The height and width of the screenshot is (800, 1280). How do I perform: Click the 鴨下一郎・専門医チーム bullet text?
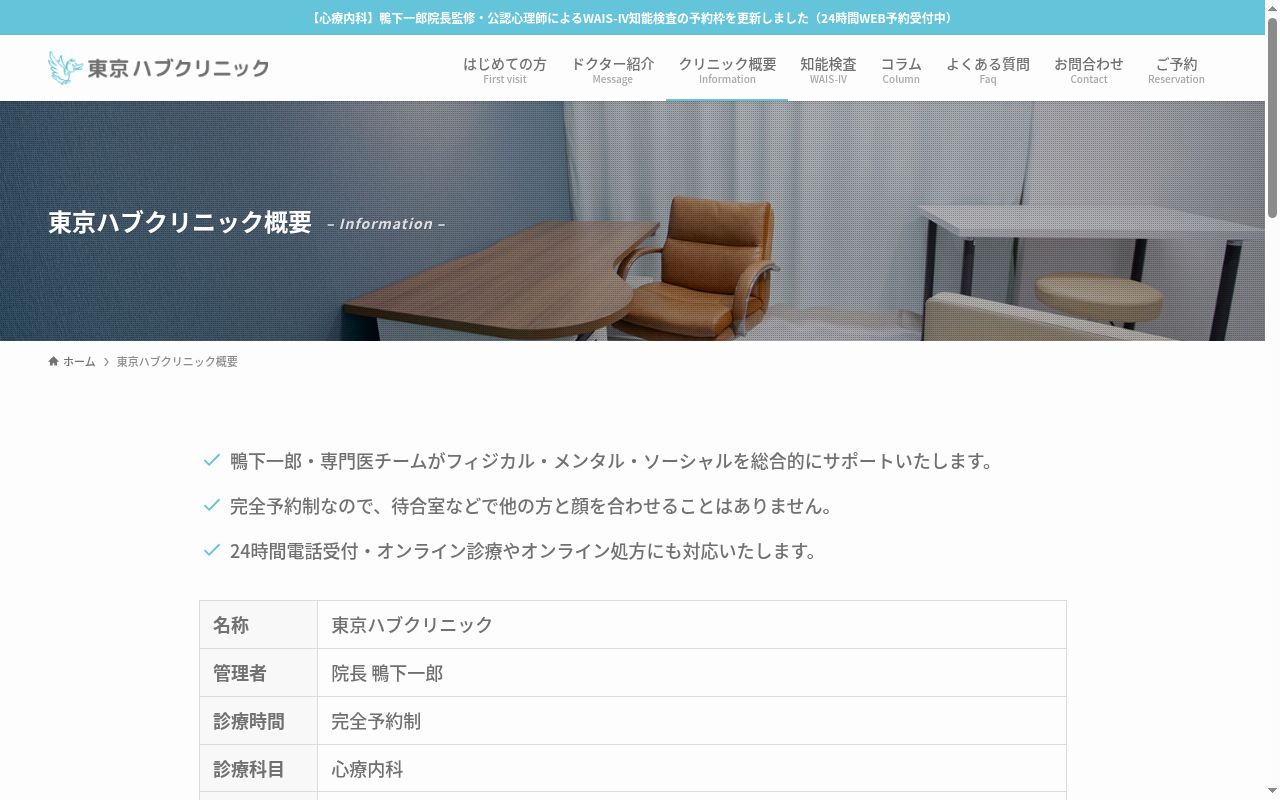click(x=613, y=461)
